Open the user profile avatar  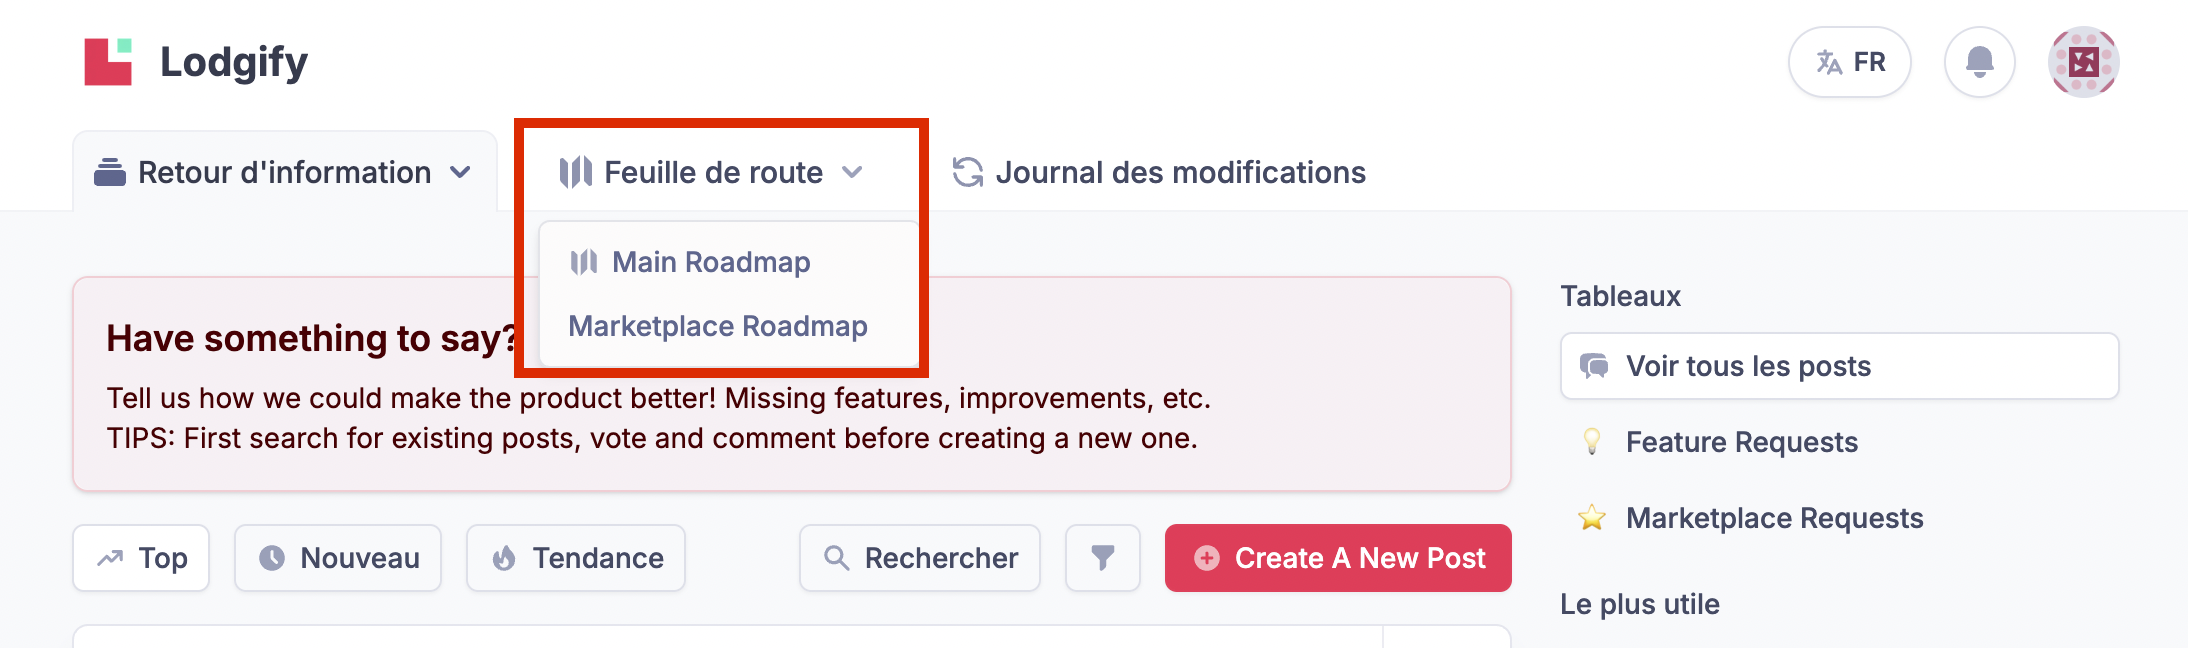(2083, 62)
